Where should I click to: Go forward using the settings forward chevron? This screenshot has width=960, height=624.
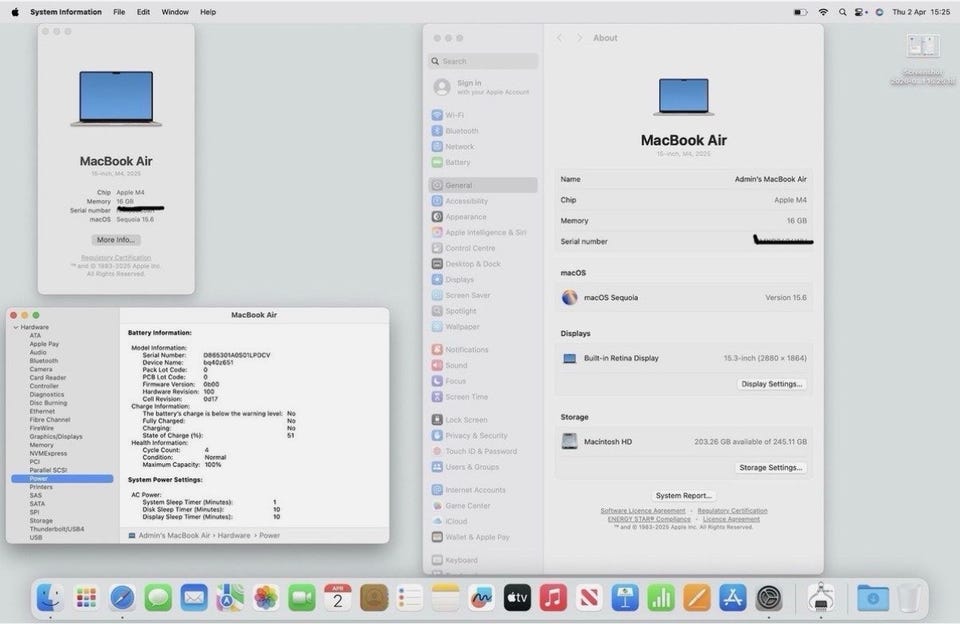click(x=579, y=38)
